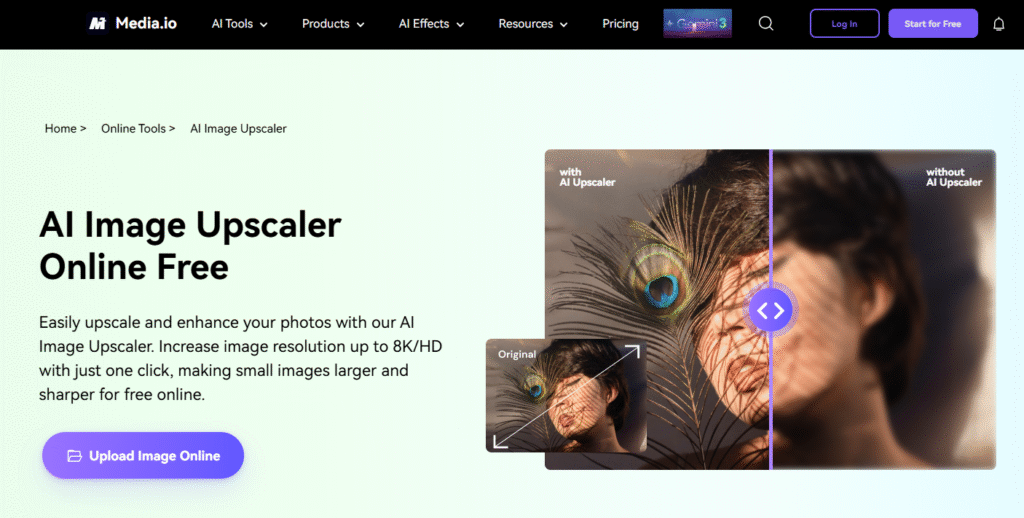Click the Media.io logo icon
Viewport: 1024px width, 518px height.
pos(97,24)
